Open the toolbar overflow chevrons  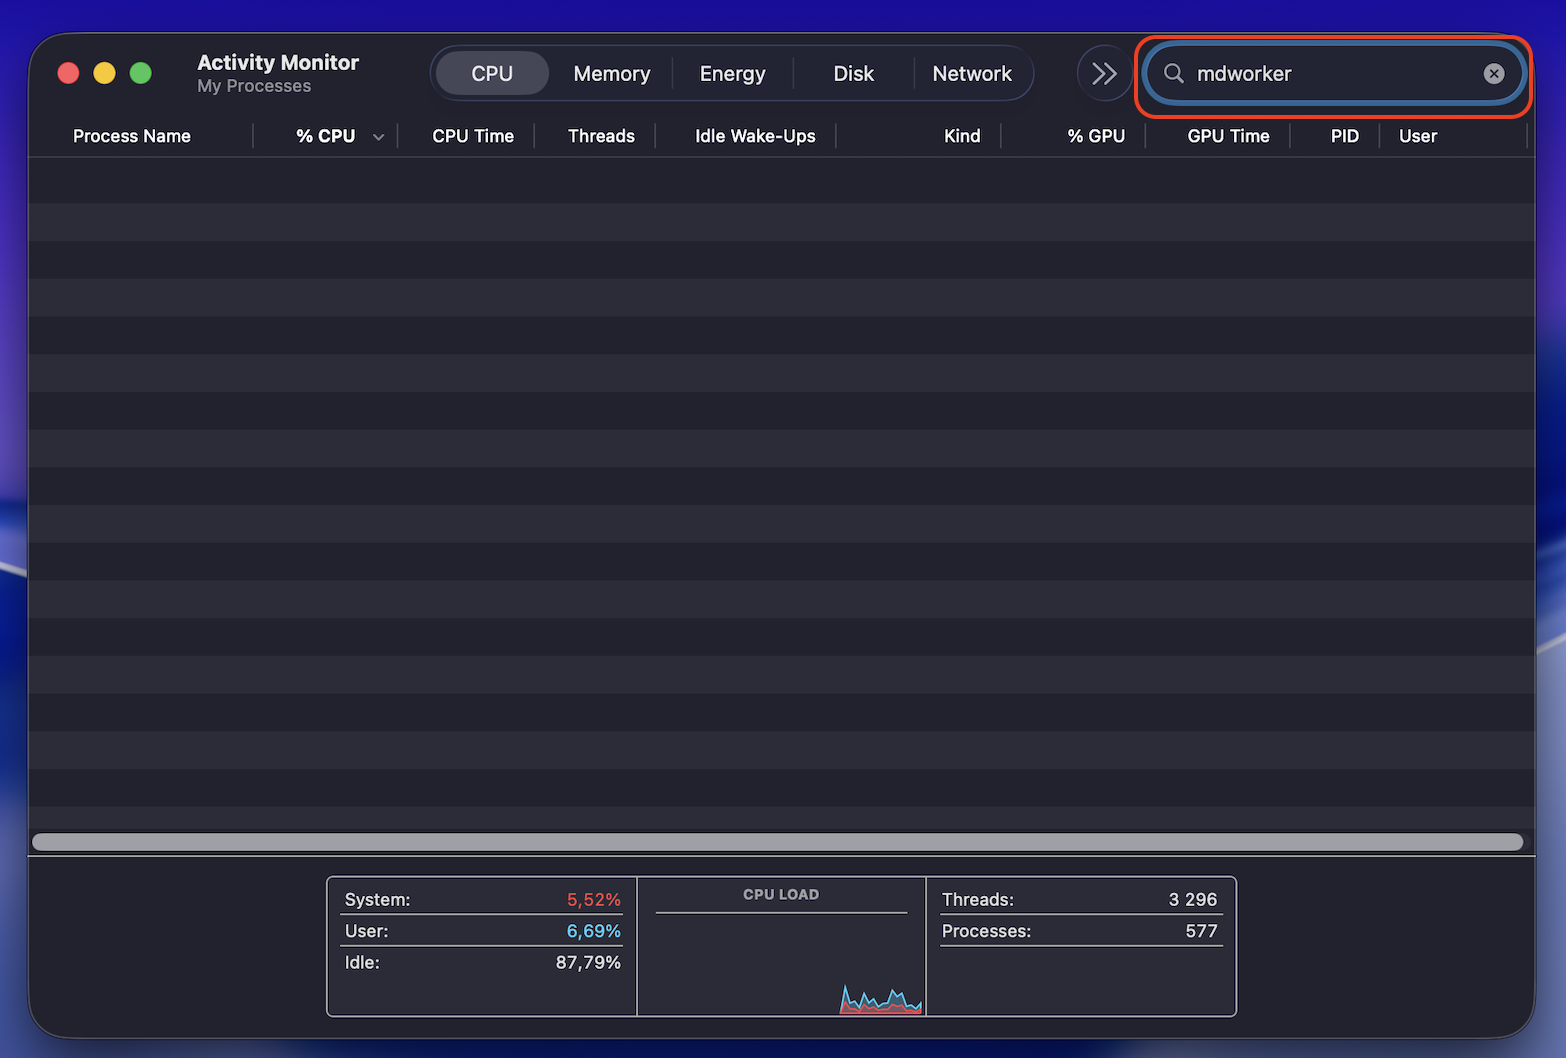(1104, 73)
